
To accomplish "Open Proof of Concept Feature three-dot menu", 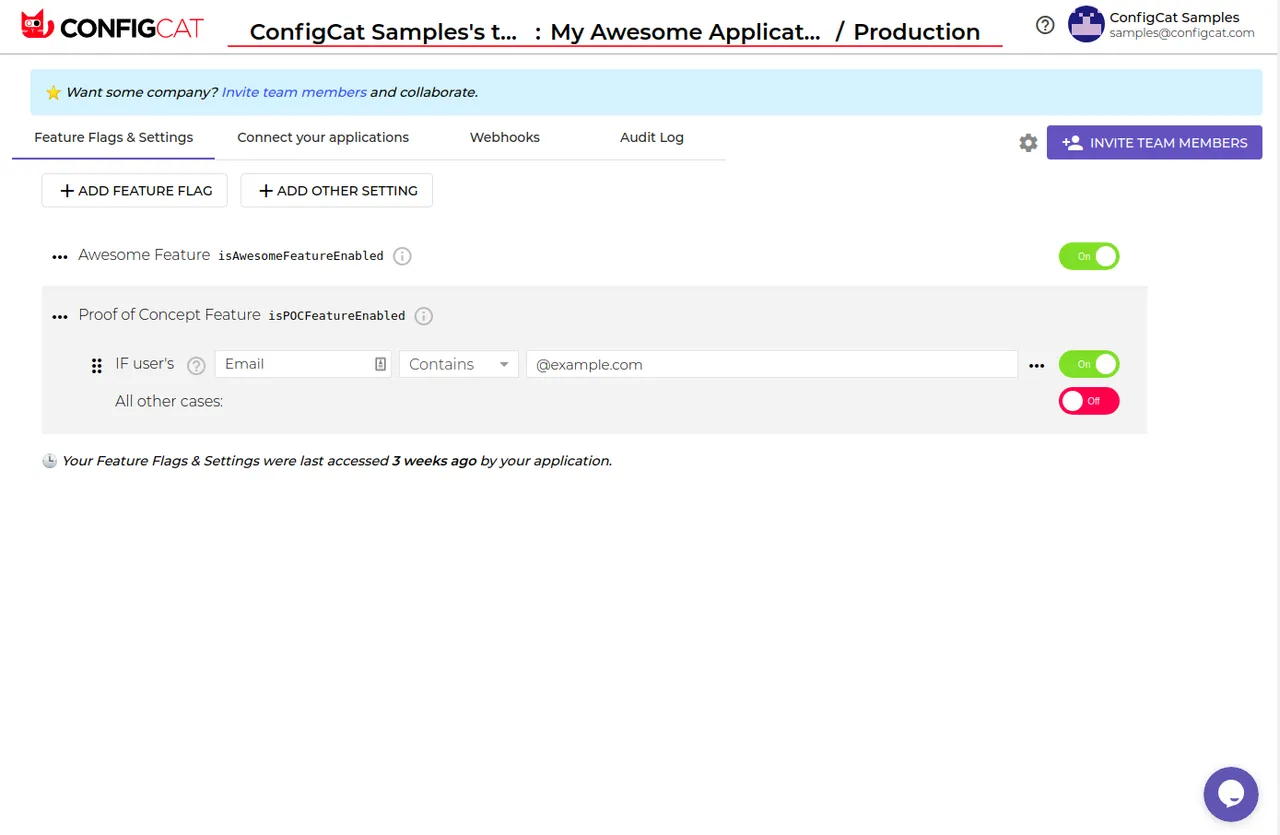I will [x=60, y=317].
